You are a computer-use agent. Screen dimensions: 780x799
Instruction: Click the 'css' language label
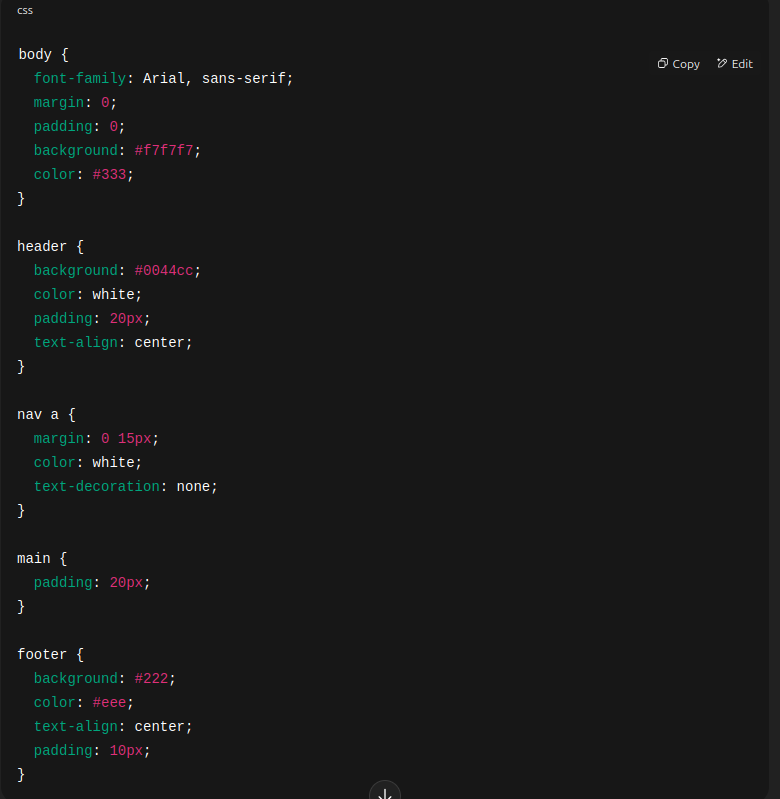pyautogui.click(x=25, y=10)
